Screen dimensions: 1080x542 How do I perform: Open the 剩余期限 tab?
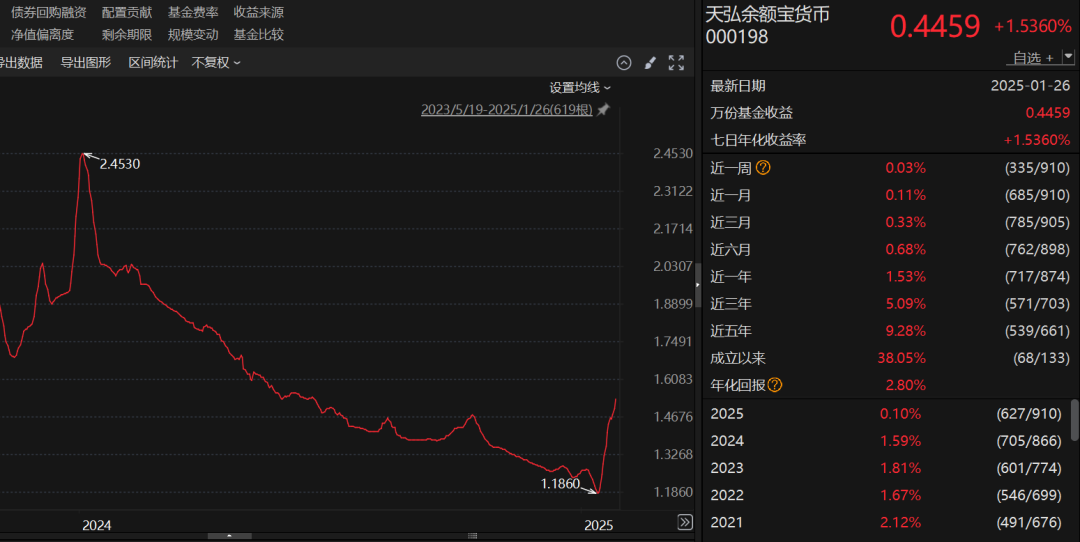click(x=127, y=34)
